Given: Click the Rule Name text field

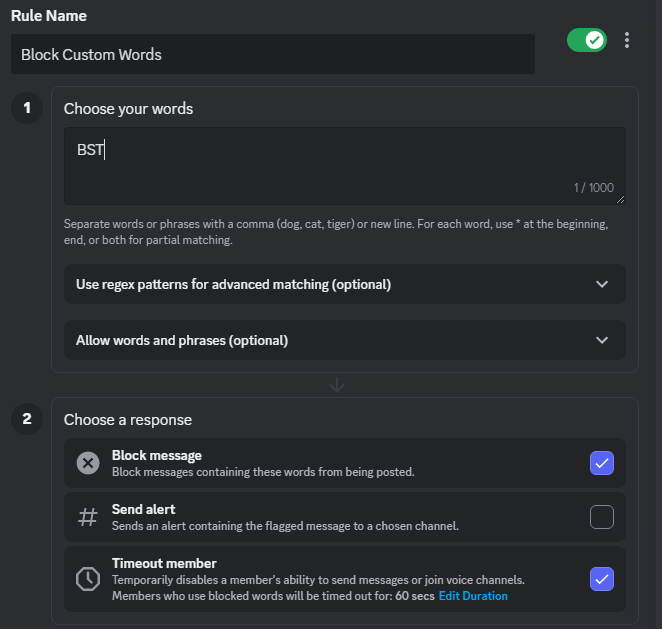Looking at the screenshot, I should 272,55.
